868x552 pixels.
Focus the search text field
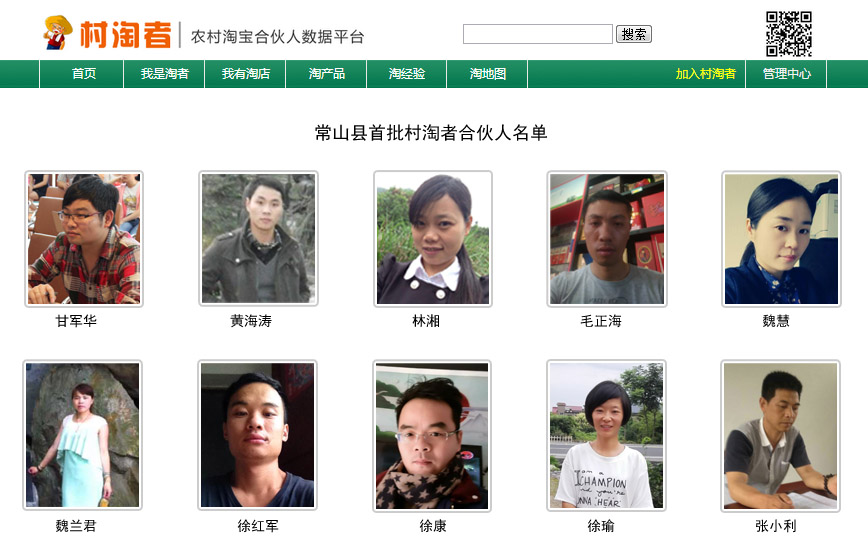[x=538, y=34]
